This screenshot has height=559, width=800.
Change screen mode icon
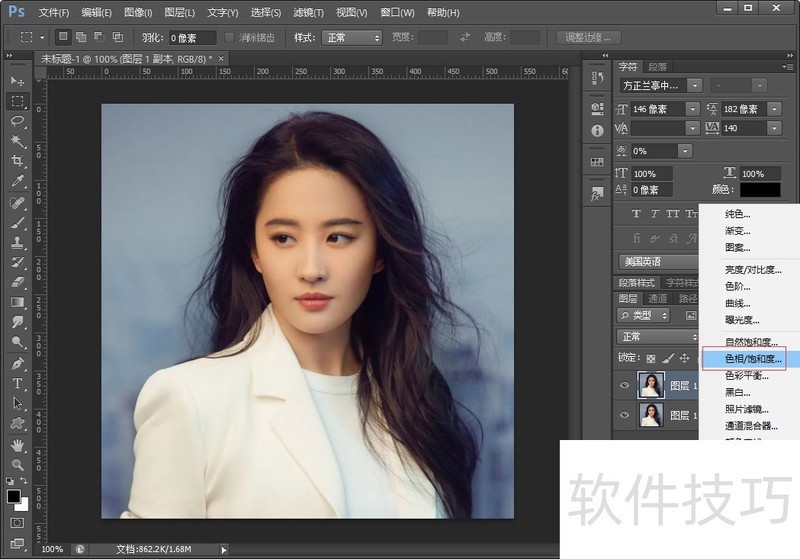[x=17, y=544]
